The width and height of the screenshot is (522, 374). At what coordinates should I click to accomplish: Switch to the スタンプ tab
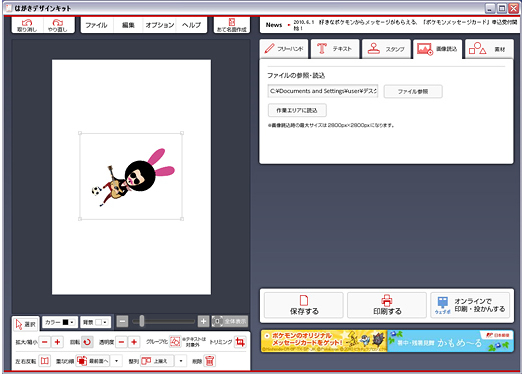pyautogui.click(x=386, y=49)
